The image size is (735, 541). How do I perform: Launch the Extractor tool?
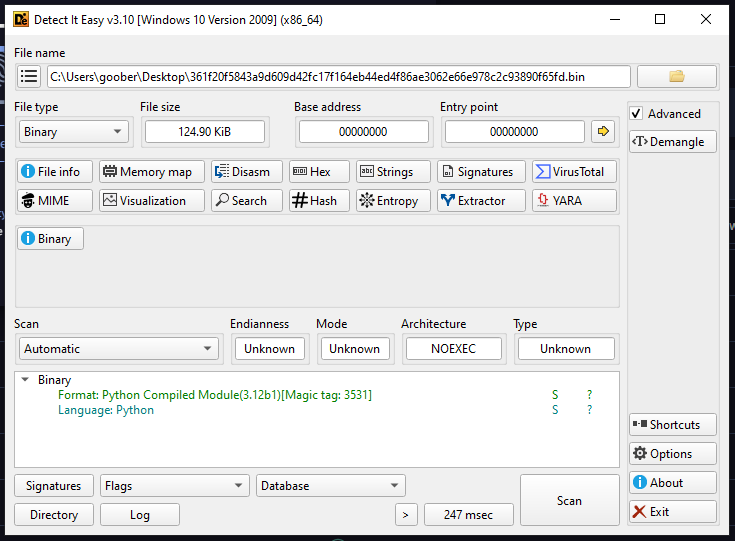[481, 201]
